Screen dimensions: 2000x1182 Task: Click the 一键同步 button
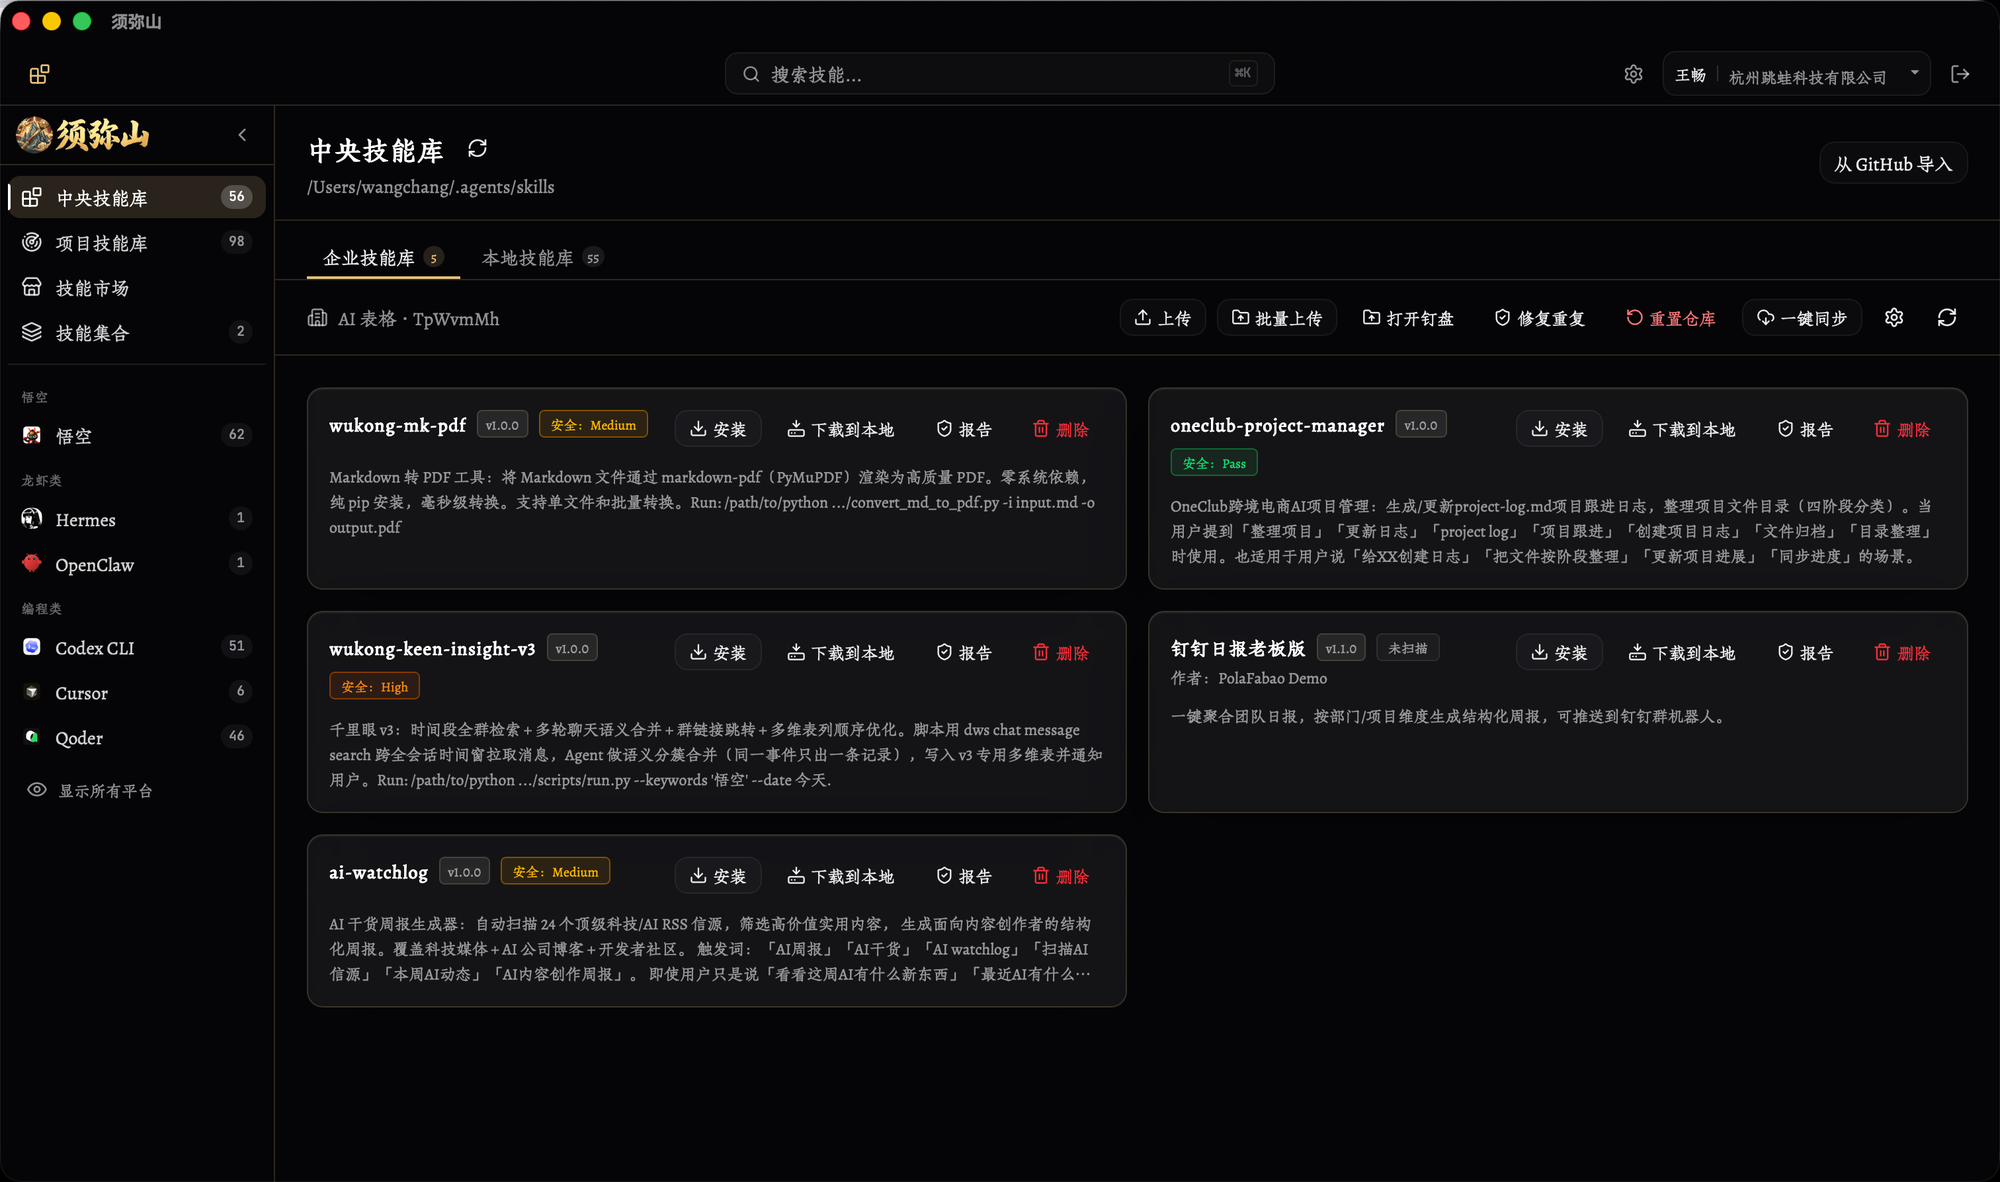(1802, 318)
